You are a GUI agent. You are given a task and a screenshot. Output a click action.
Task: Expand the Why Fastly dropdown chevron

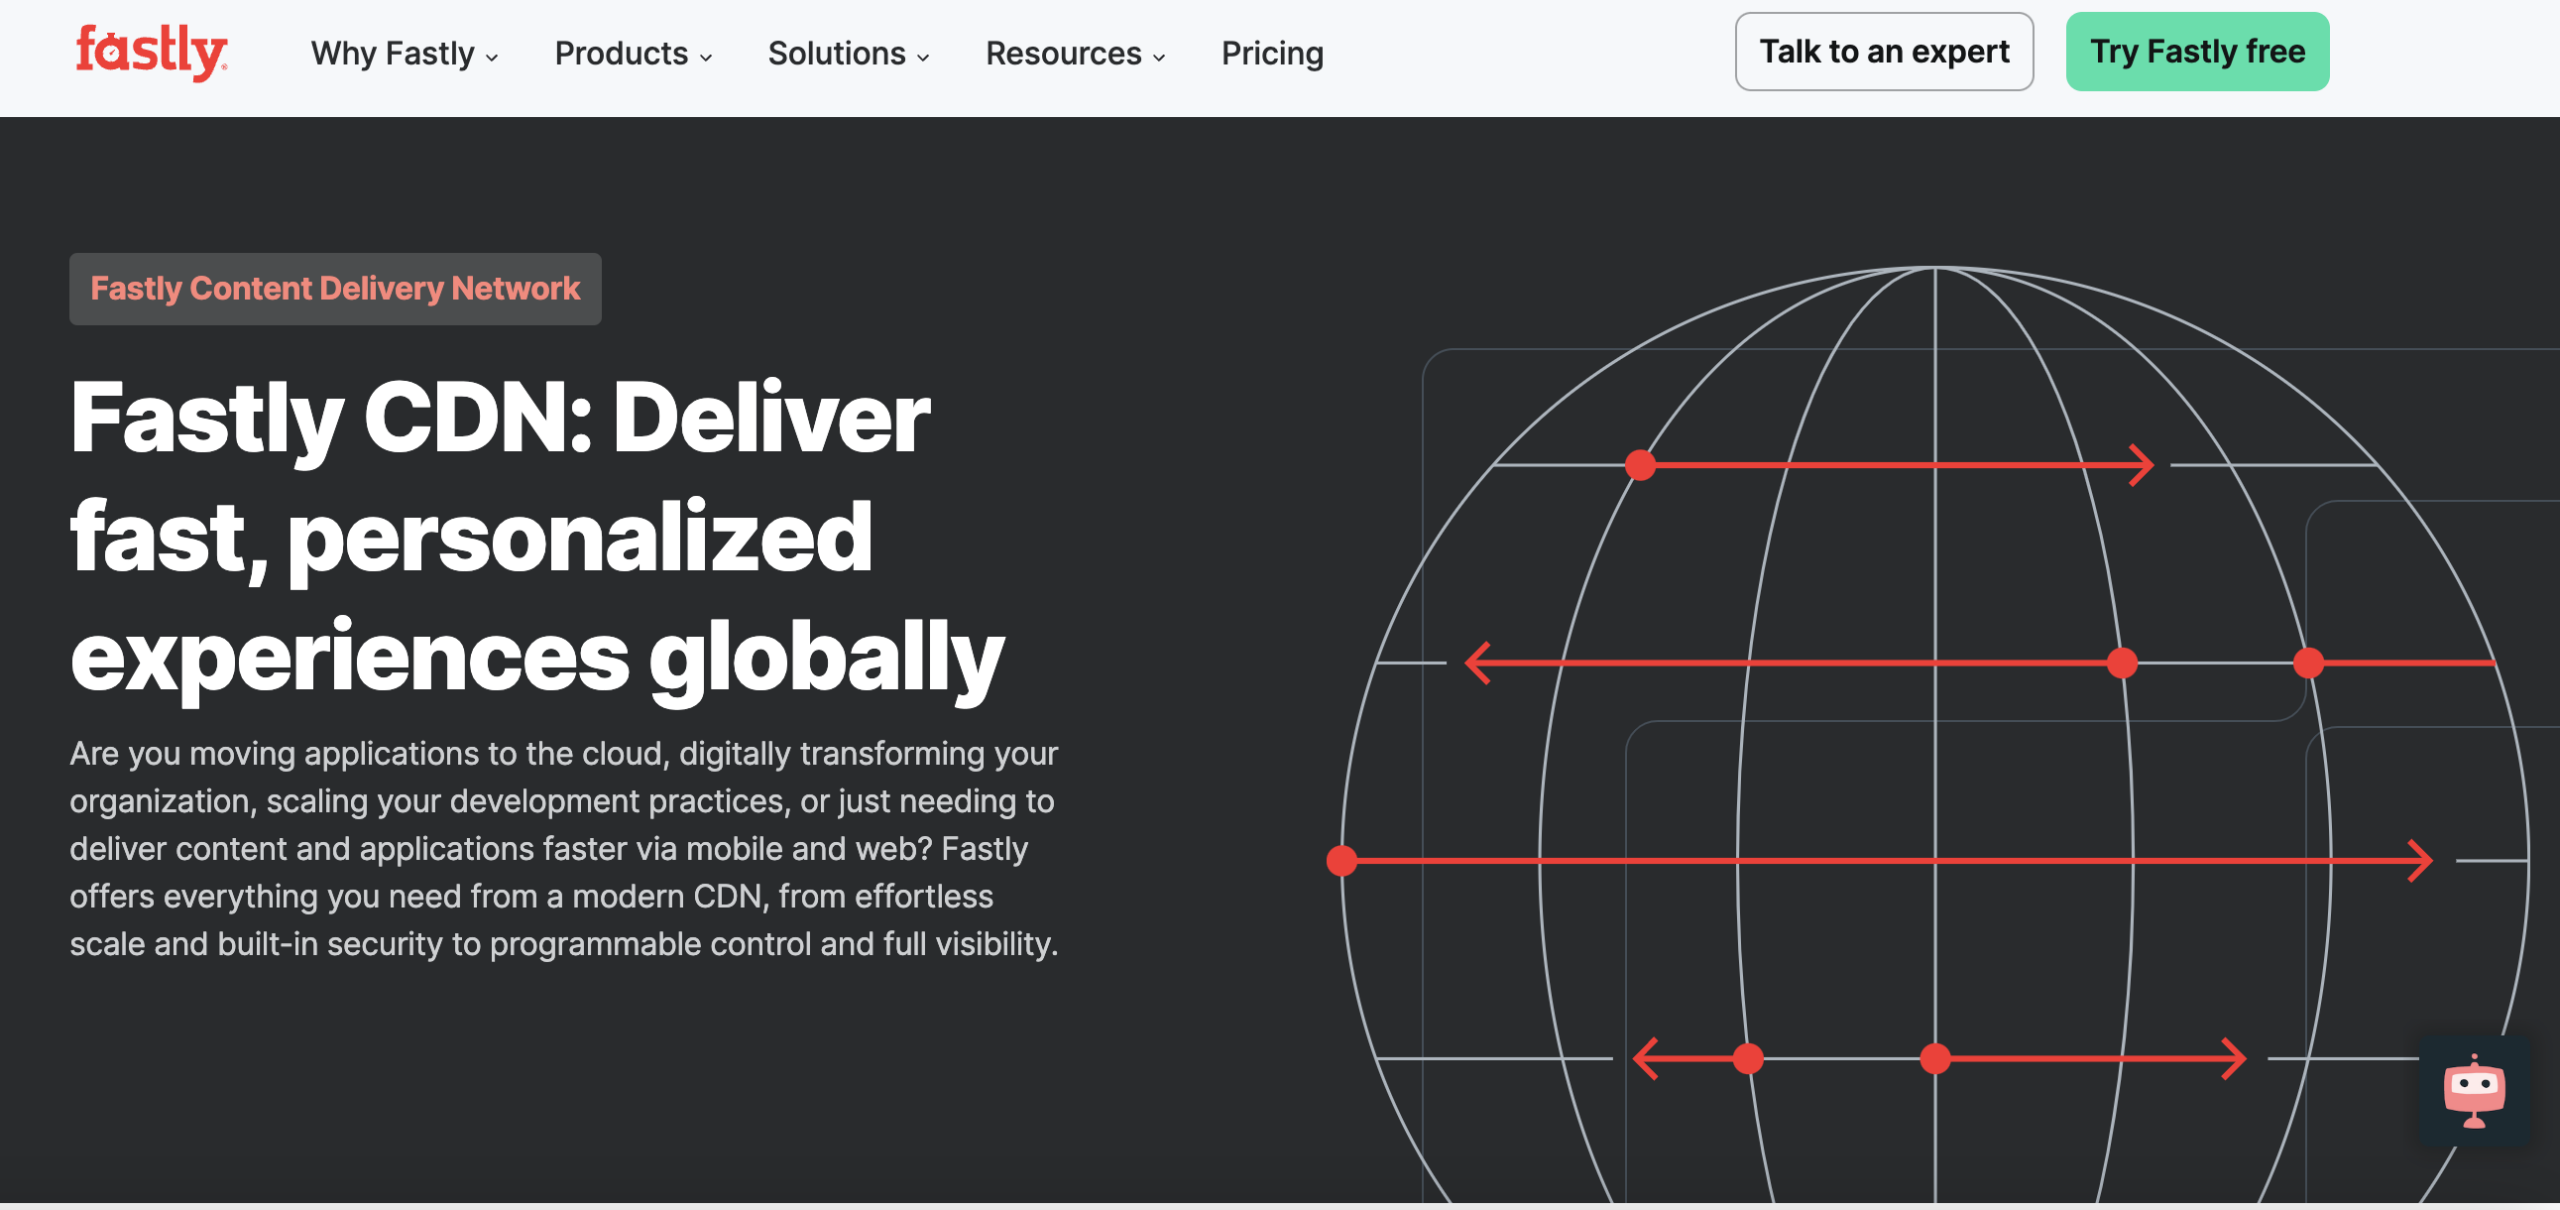pos(493,58)
